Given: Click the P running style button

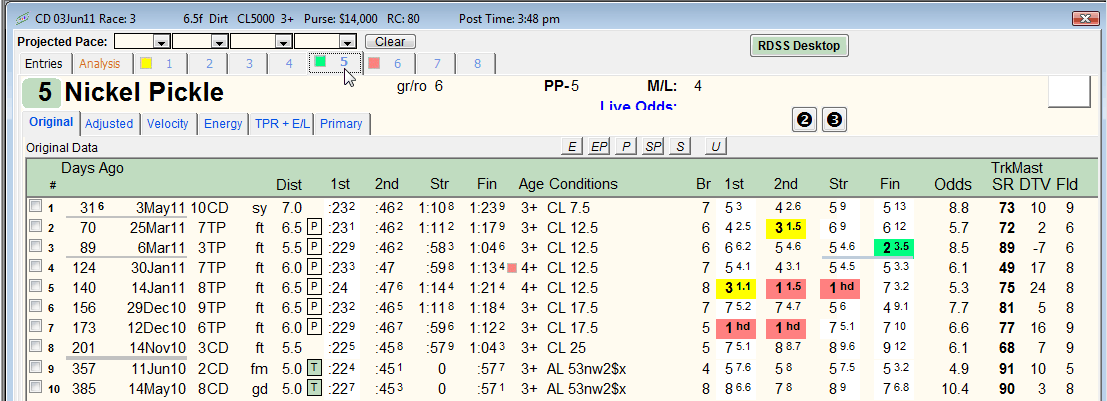Looking at the screenshot, I should point(626,146).
